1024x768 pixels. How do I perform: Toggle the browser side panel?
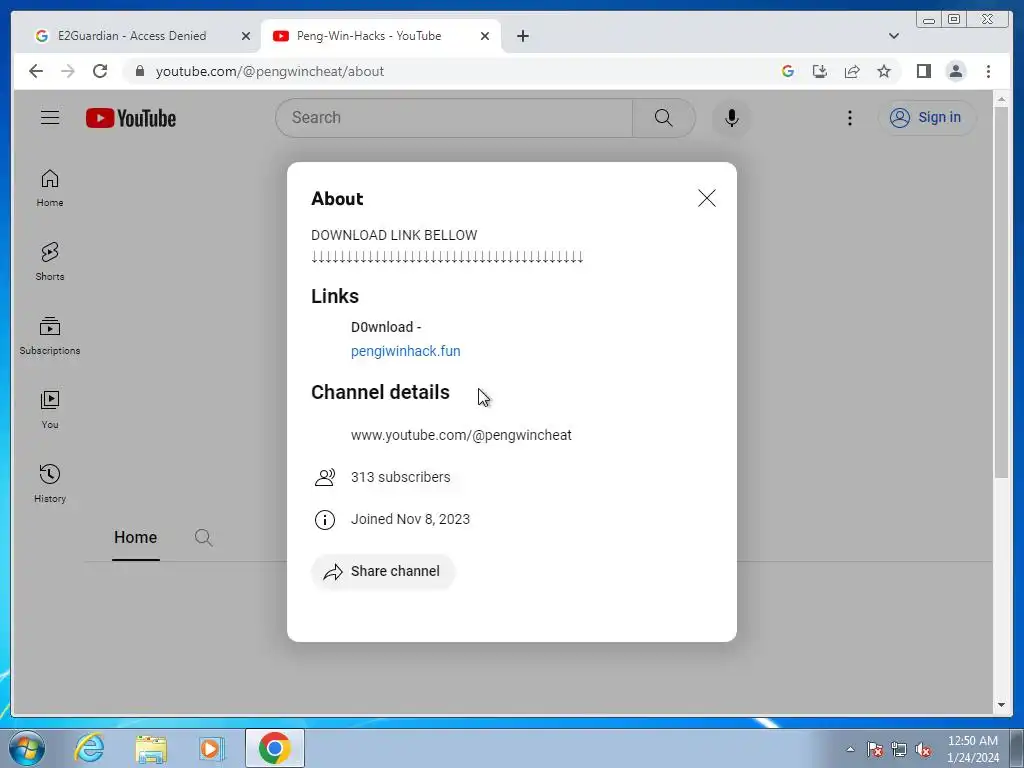pos(923,71)
